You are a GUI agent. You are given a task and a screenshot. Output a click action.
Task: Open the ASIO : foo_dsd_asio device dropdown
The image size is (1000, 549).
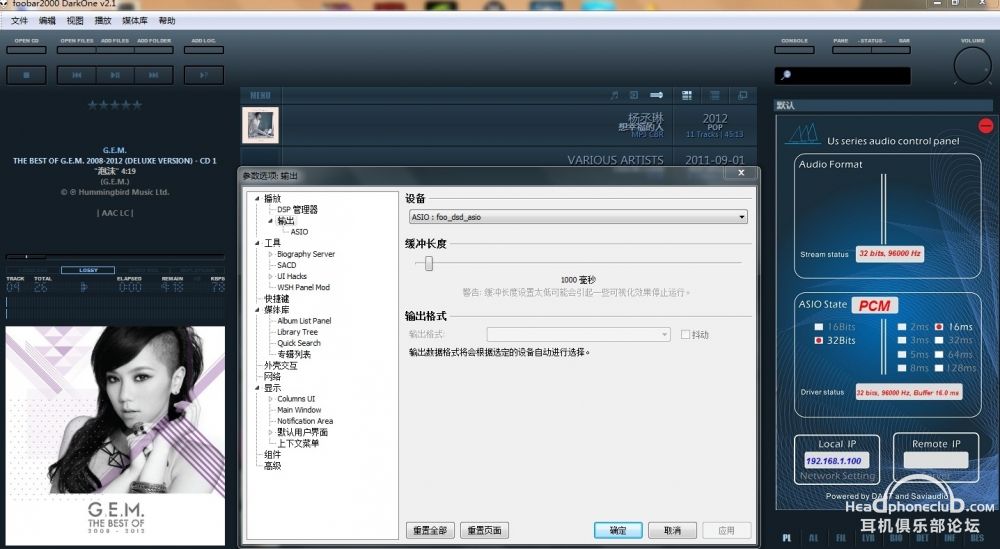(x=578, y=217)
